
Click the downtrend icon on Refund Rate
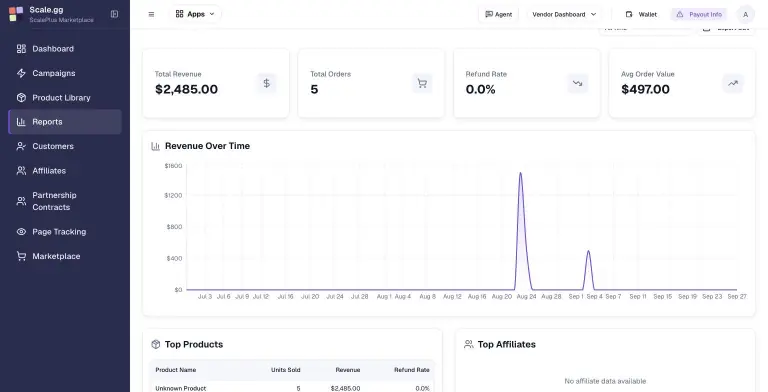coord(577,83)
